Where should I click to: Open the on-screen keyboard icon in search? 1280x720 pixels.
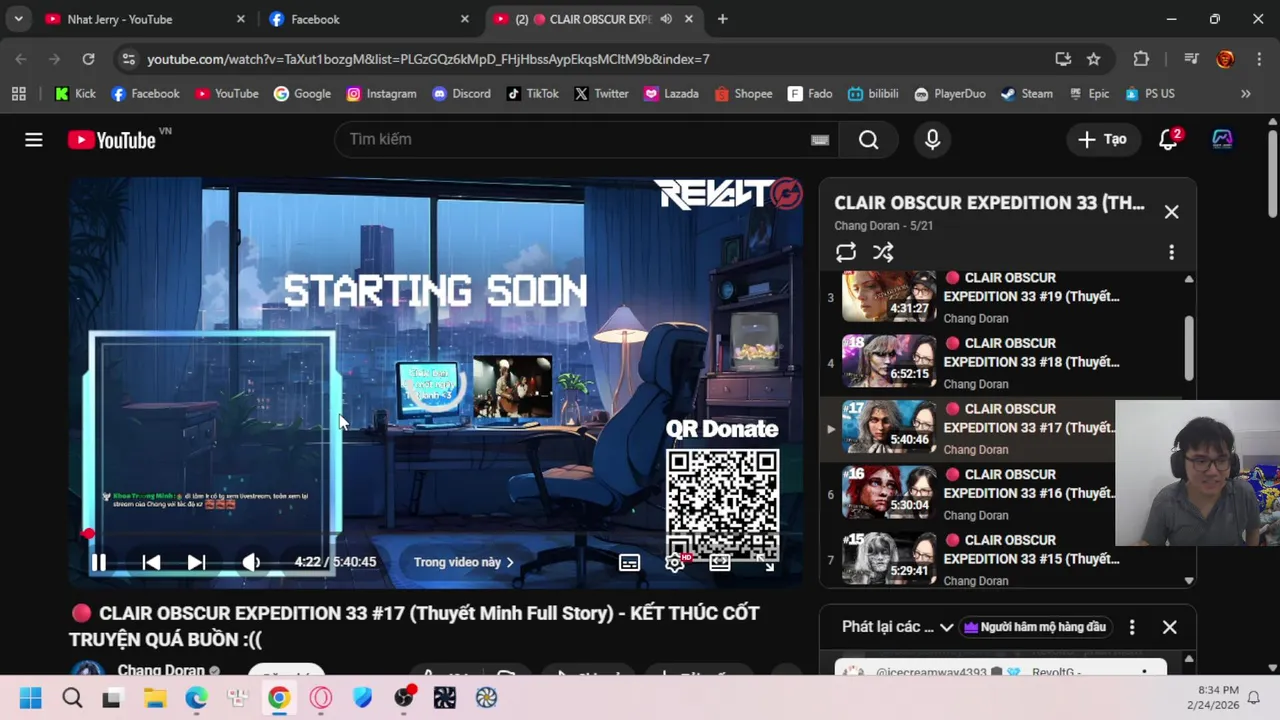click(x=820, y=140)
